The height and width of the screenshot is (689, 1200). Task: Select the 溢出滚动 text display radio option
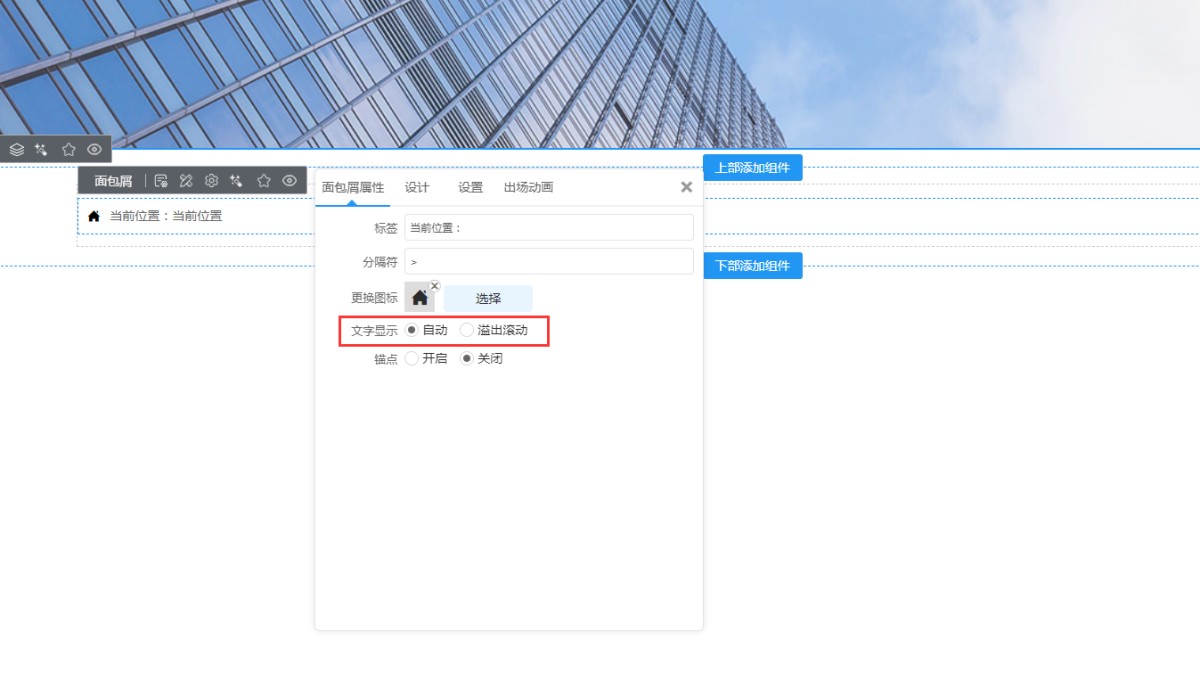(x=467, y=330)
